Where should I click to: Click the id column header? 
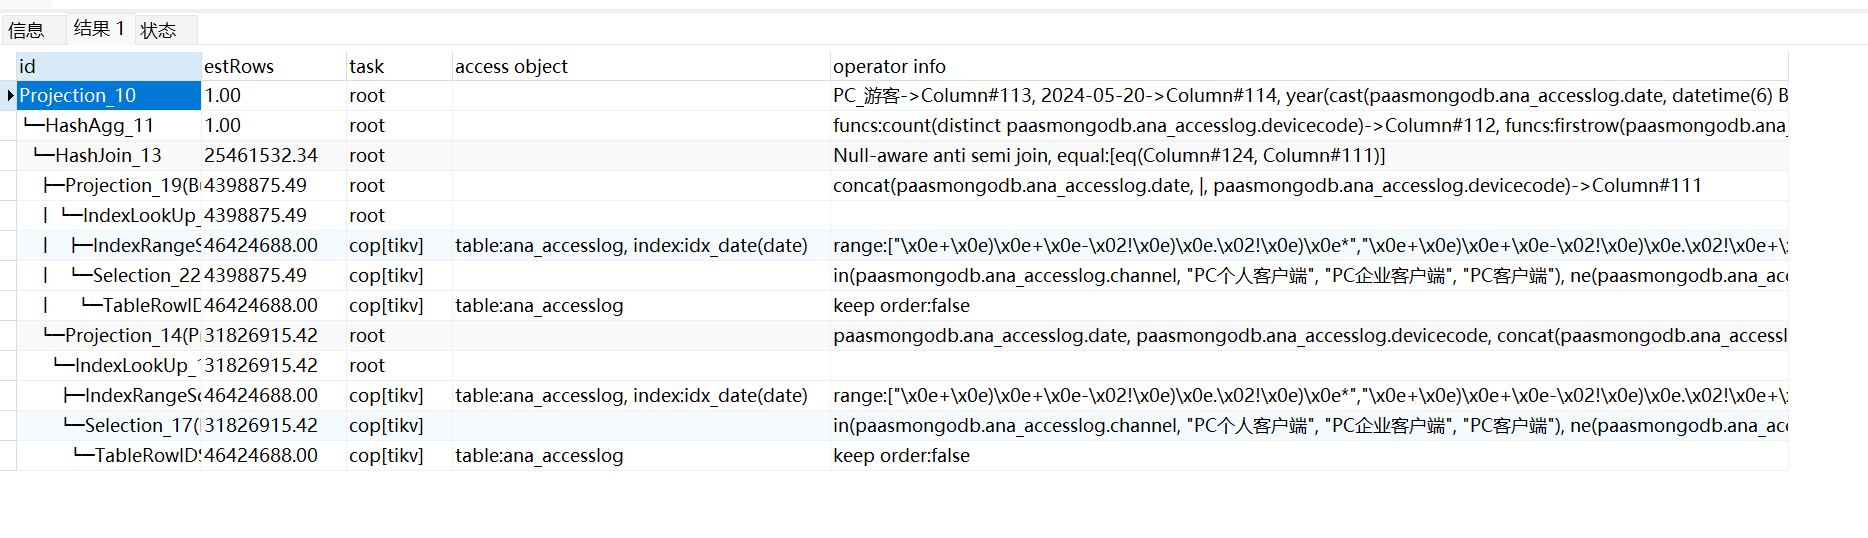(108, 66)
